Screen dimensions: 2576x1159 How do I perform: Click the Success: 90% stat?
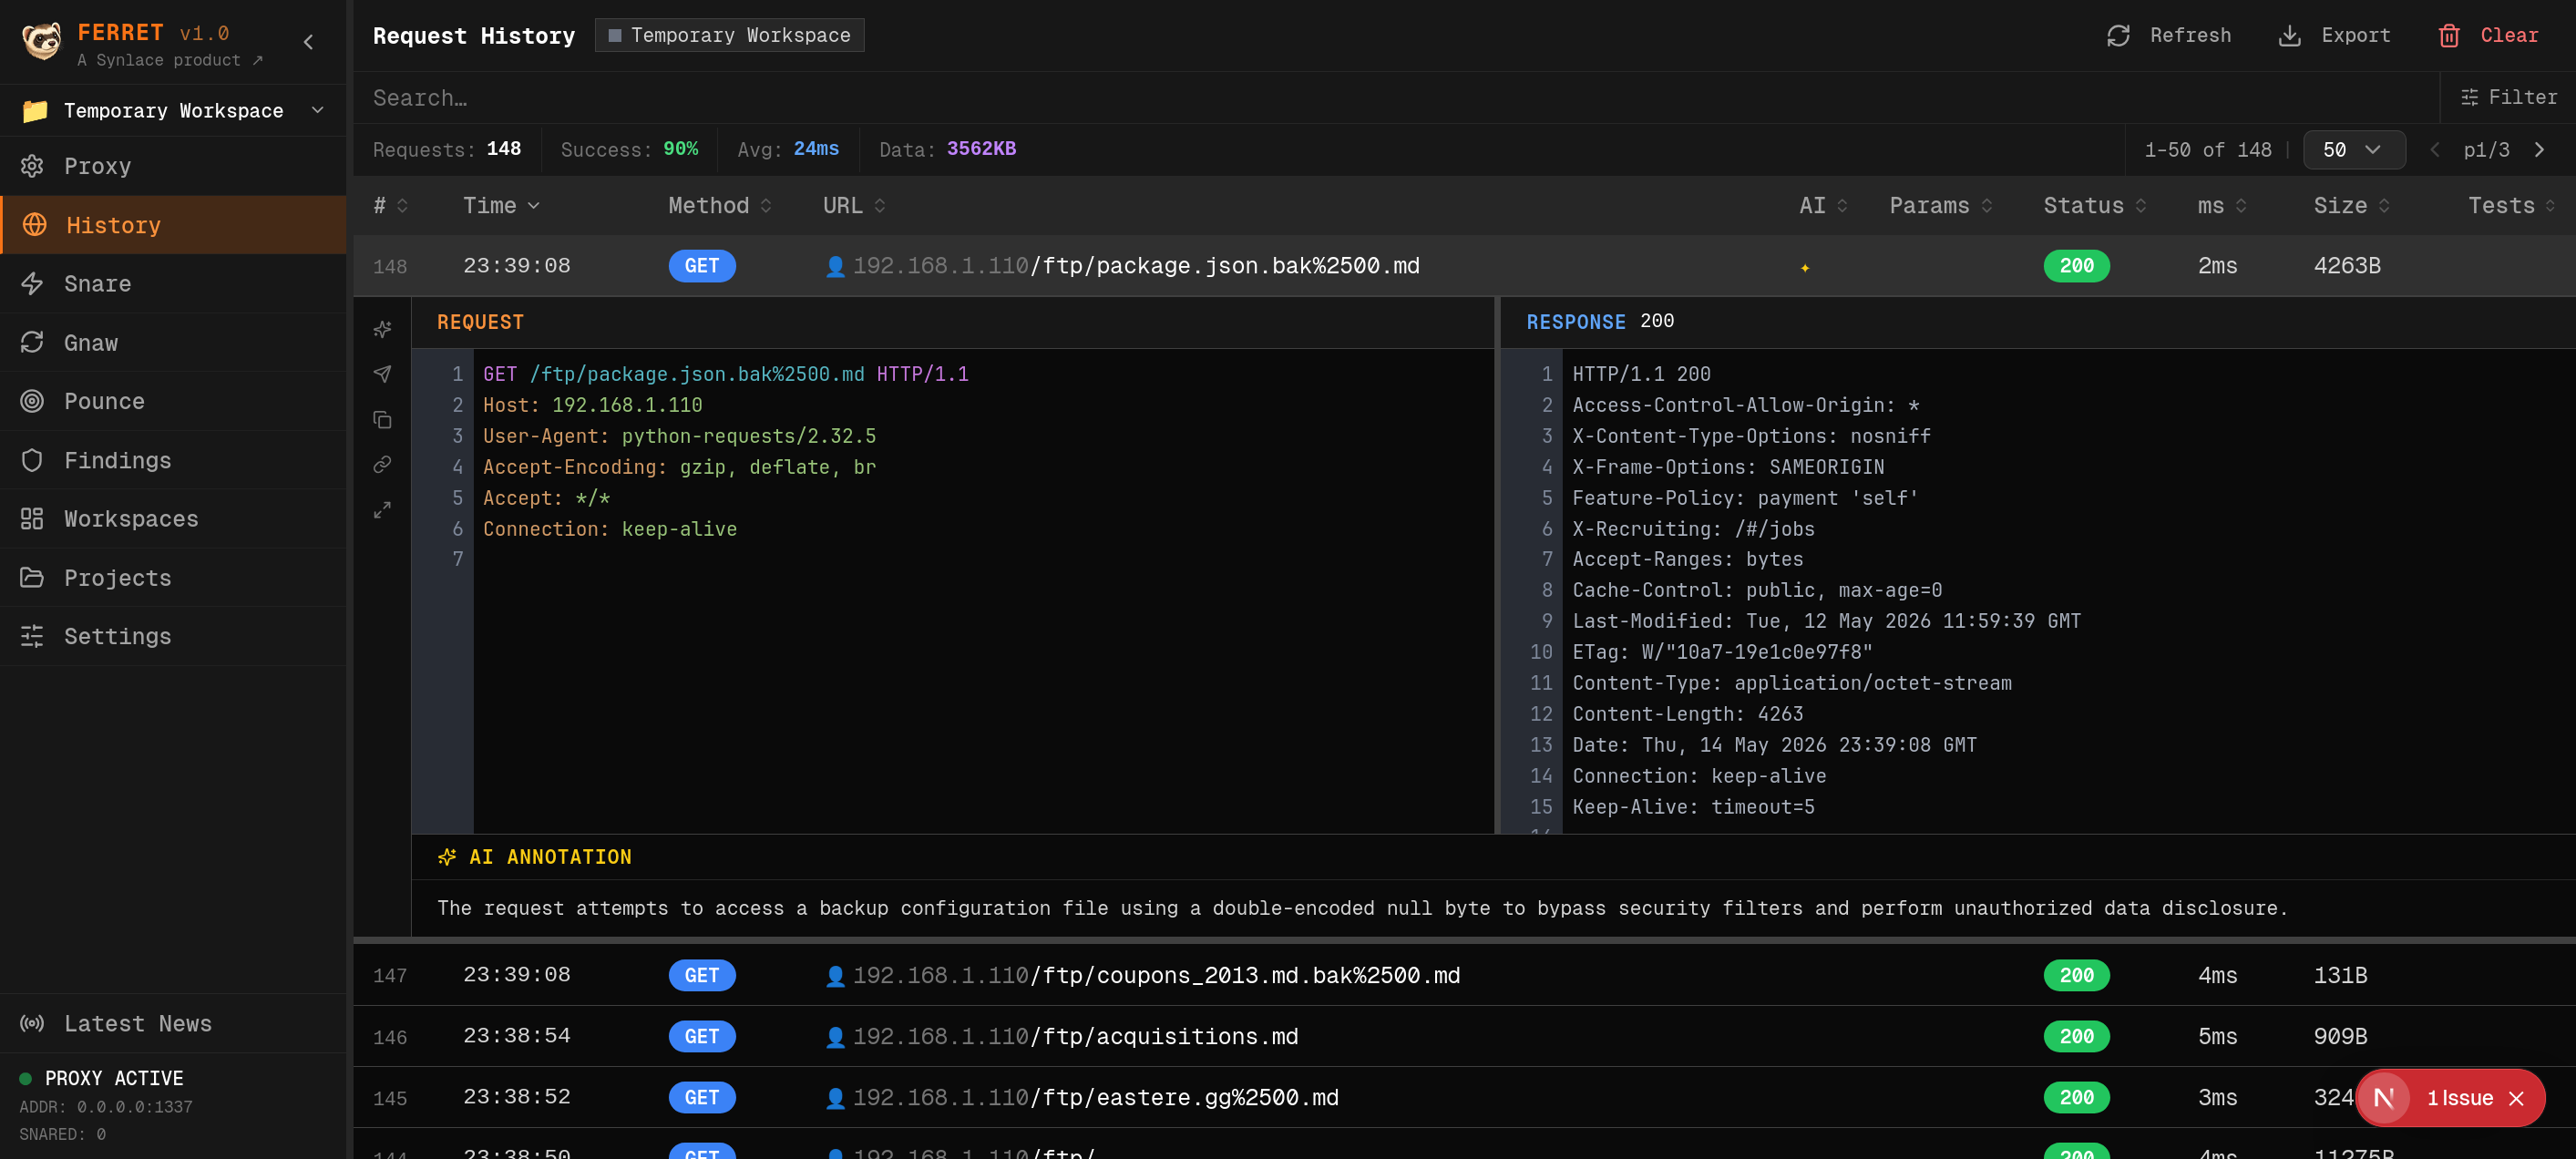[x=629, y=149]
